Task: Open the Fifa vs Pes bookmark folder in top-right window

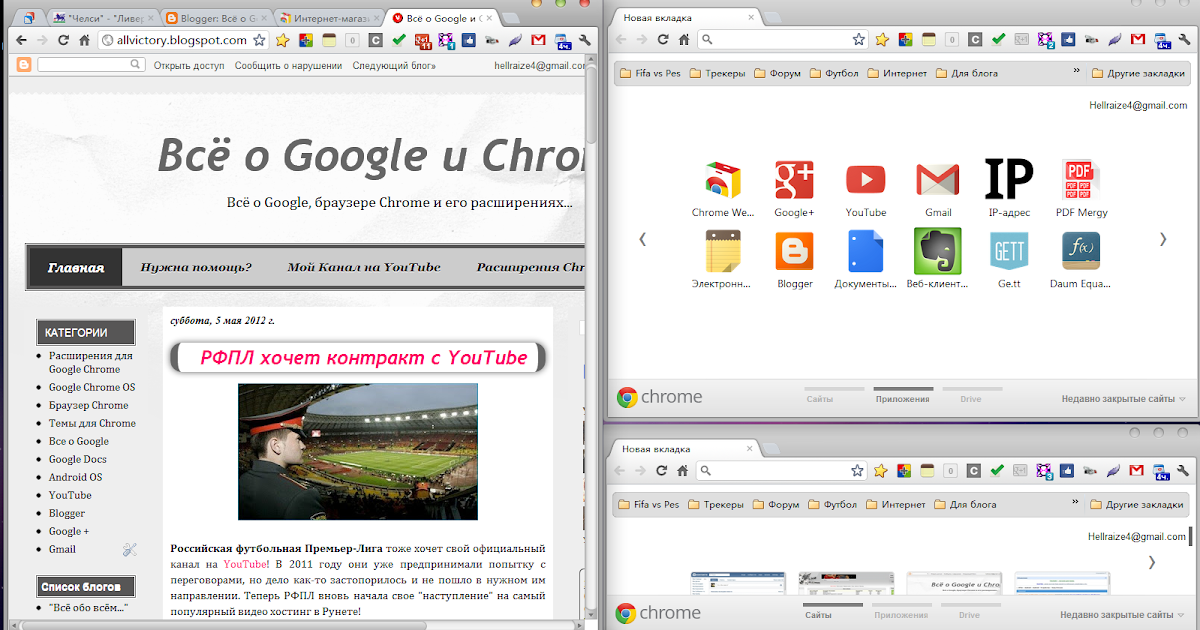Action: (649, 73)
